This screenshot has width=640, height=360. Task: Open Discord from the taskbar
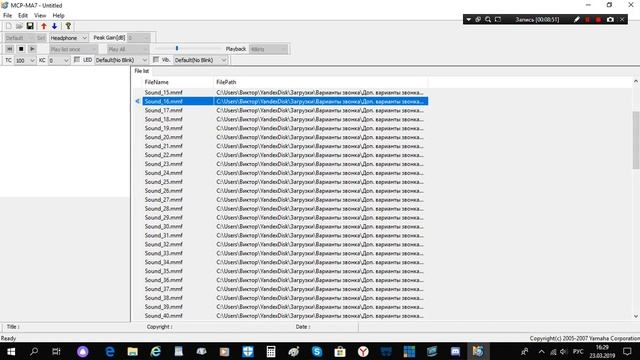pos(456,351)
